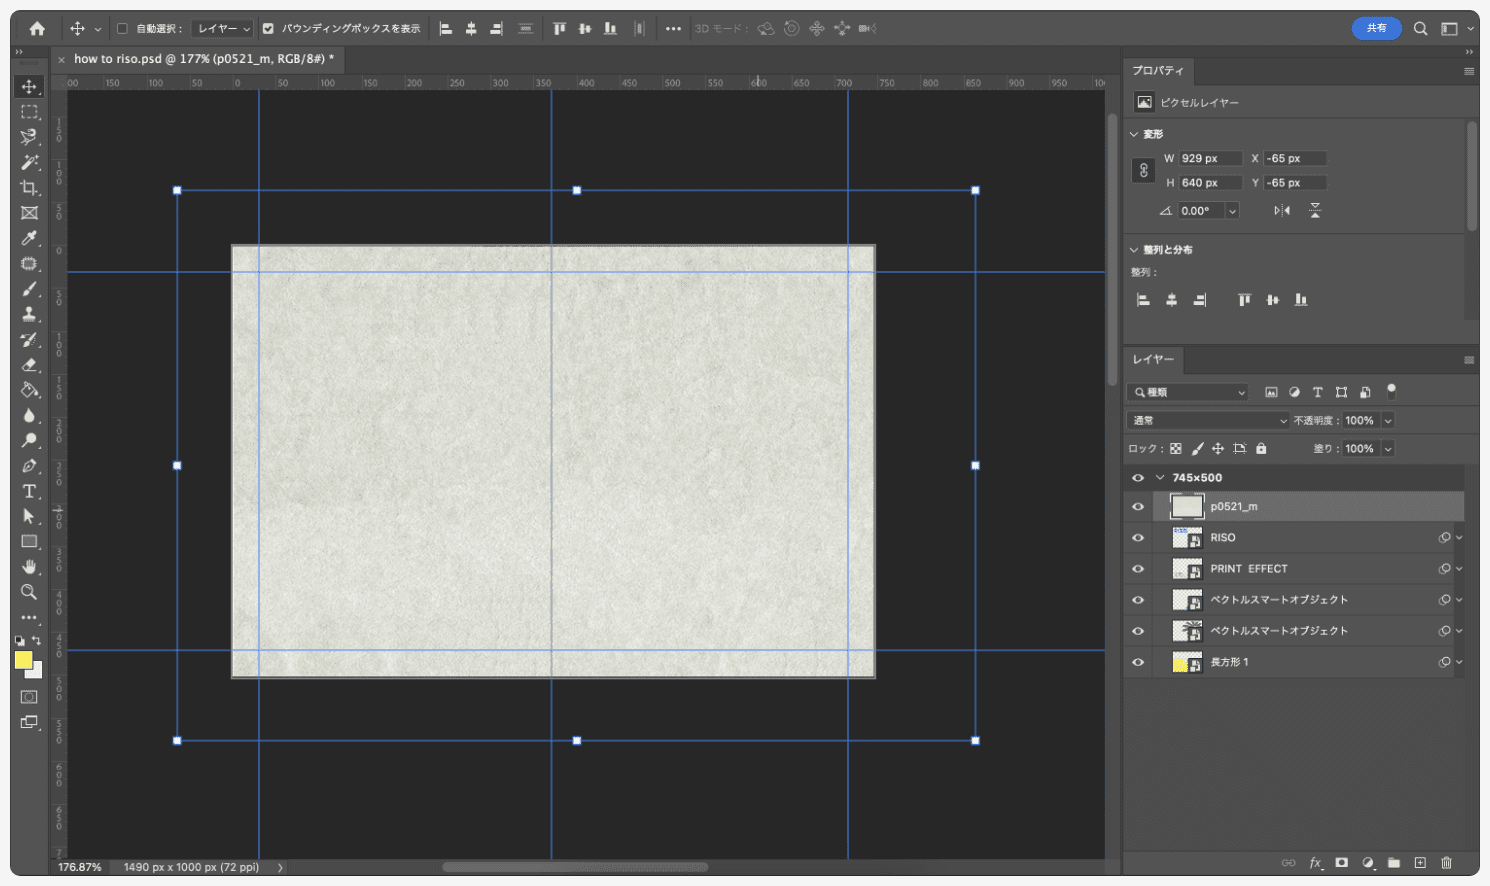This screenshot has height=886, width=1490.
Task: Select the Dodge tool
Action: (29, 440)
